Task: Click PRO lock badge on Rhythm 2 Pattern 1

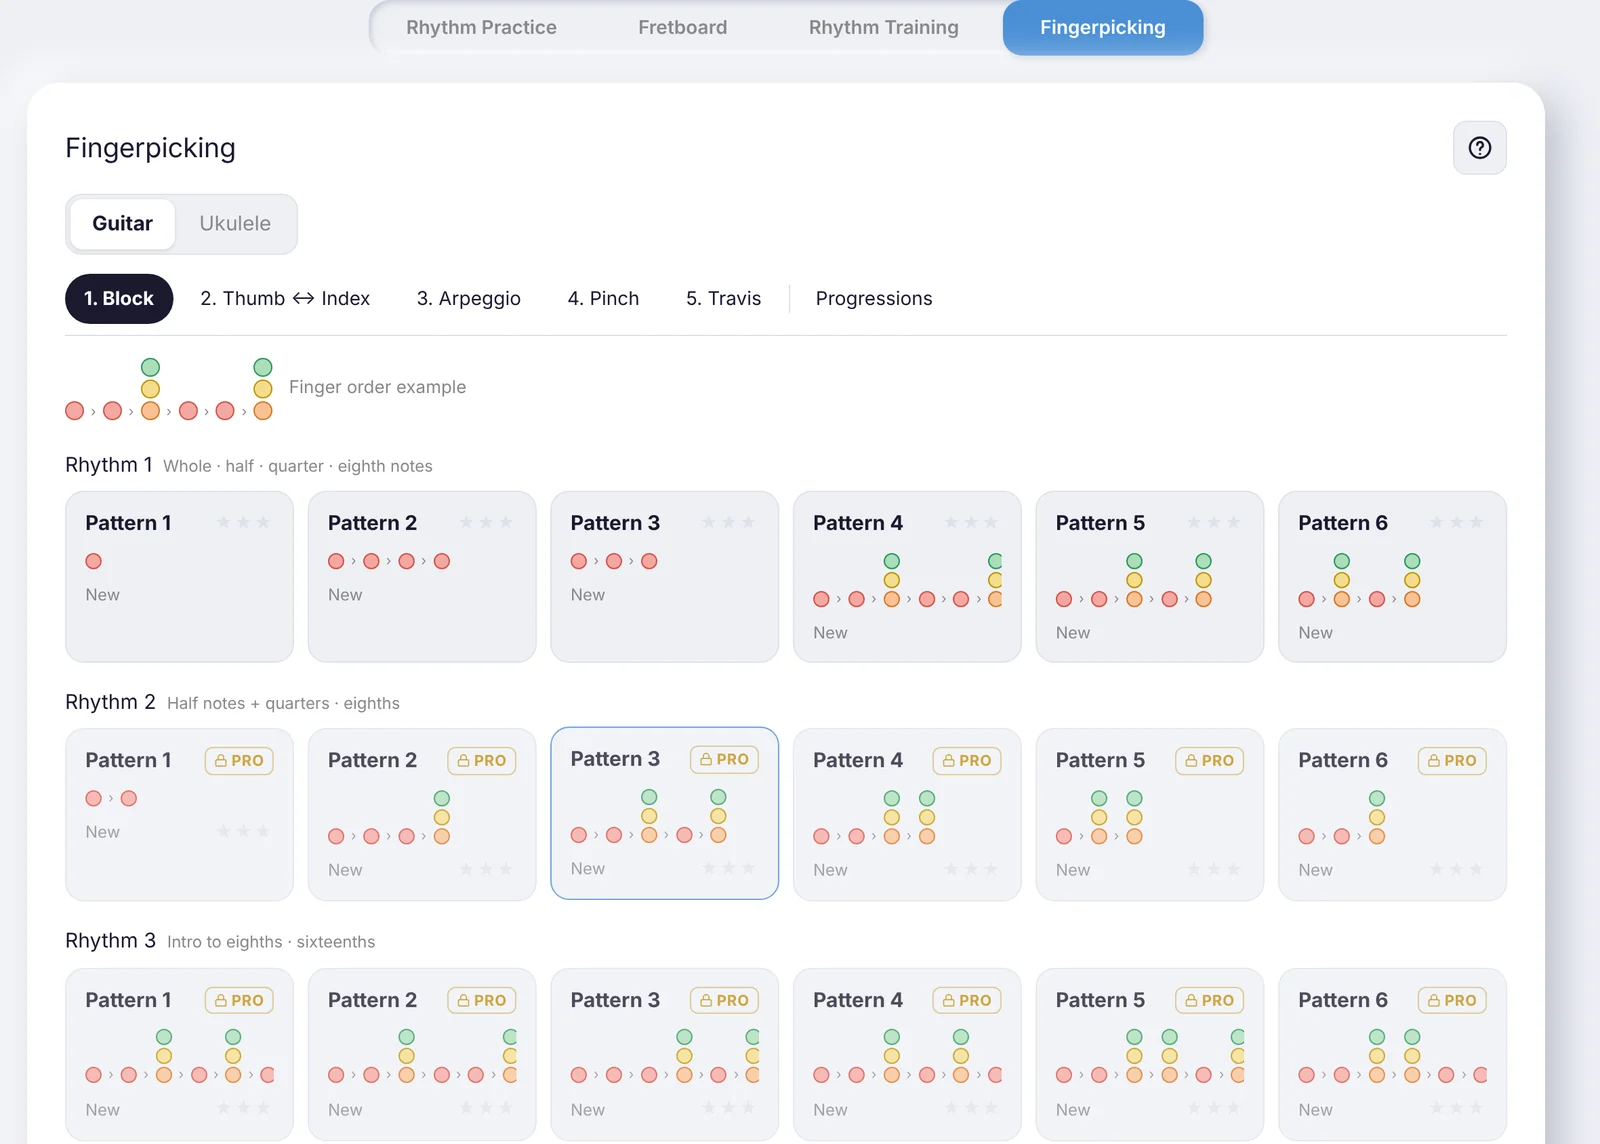Action: pos(239,760)
